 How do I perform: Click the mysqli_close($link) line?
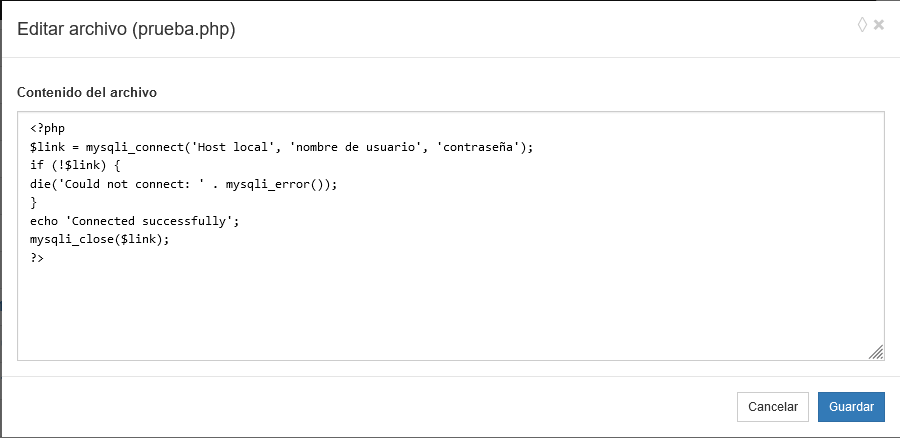pyautogui.click(x=100, y=240)
